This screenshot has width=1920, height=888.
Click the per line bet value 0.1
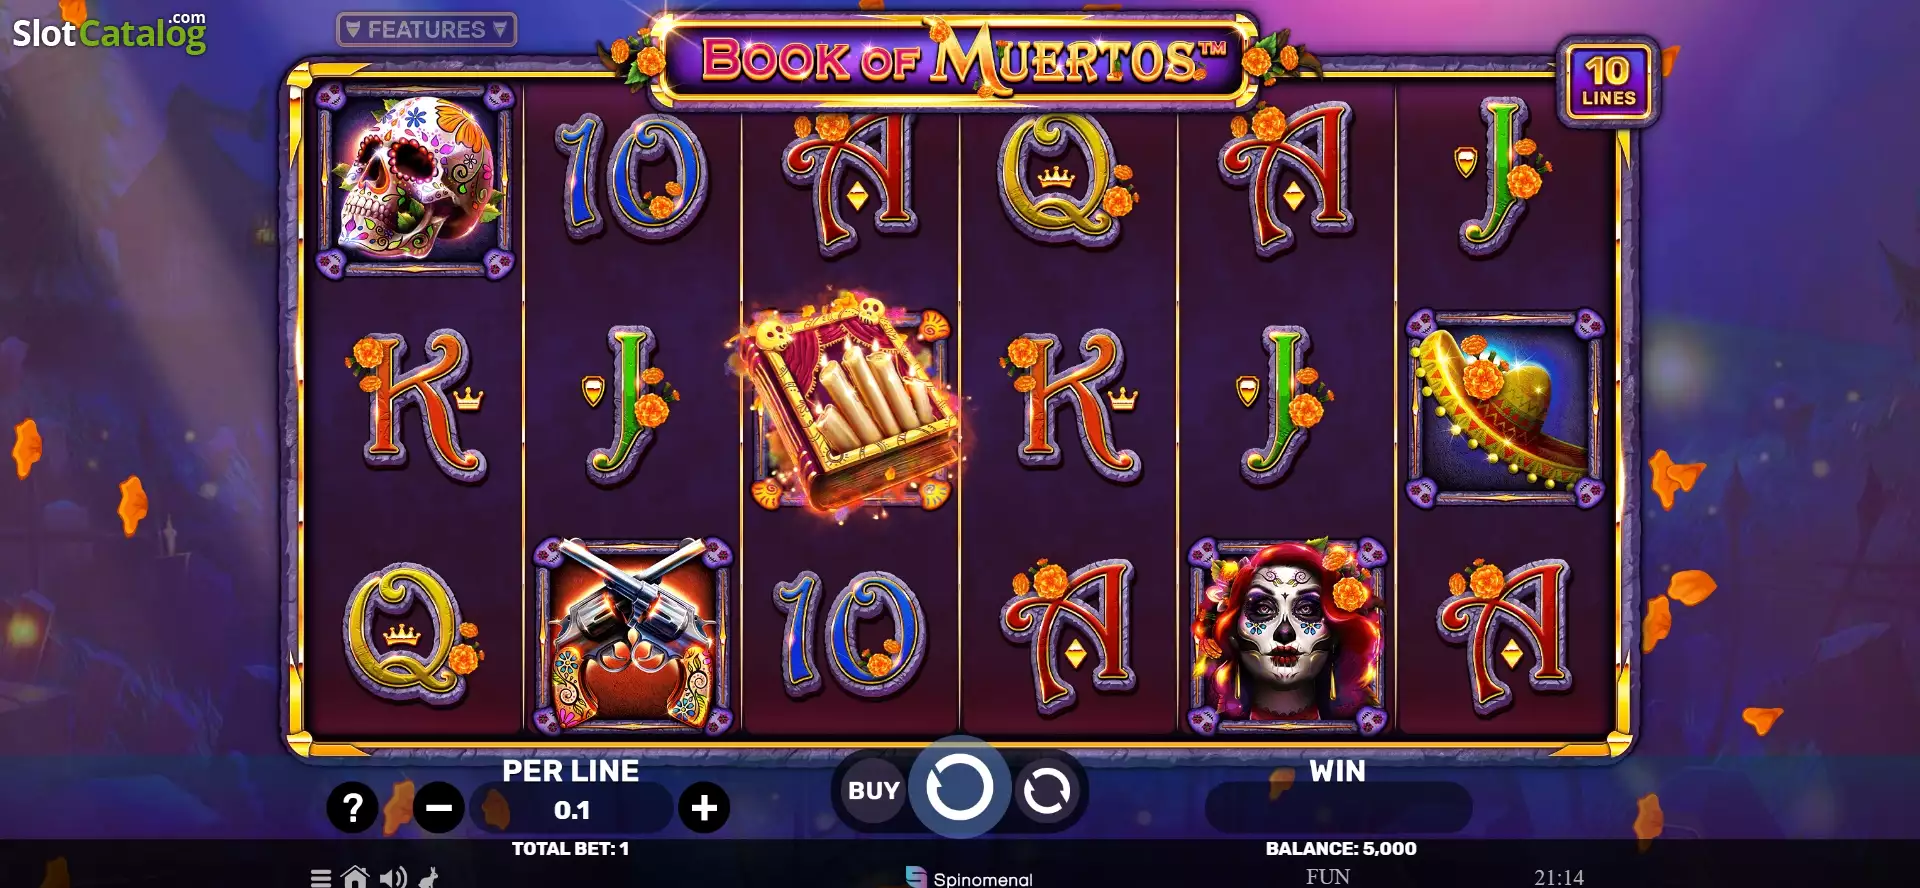572,810
